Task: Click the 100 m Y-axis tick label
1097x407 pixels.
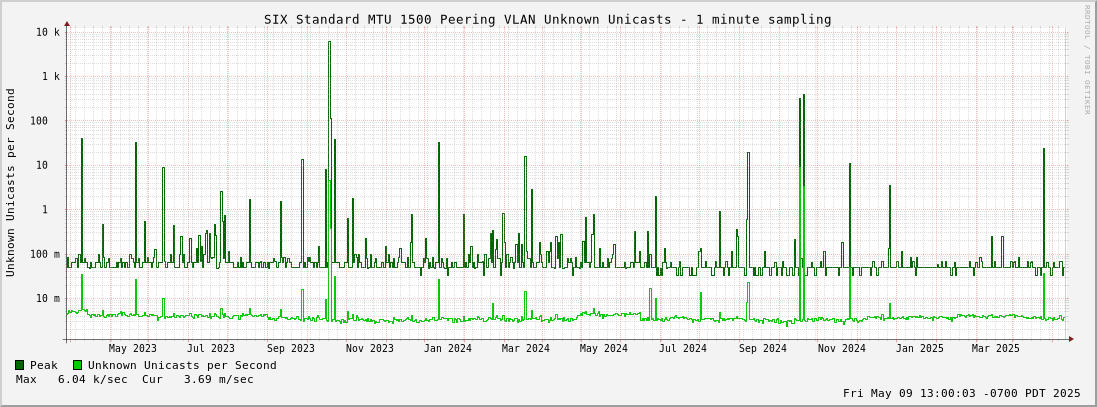Action: 43,254
